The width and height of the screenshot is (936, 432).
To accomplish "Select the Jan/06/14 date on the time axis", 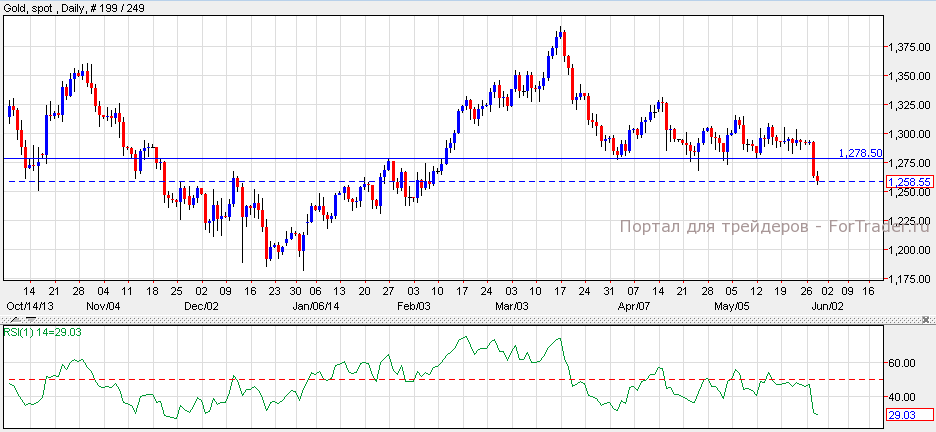I will click(306, 305).
